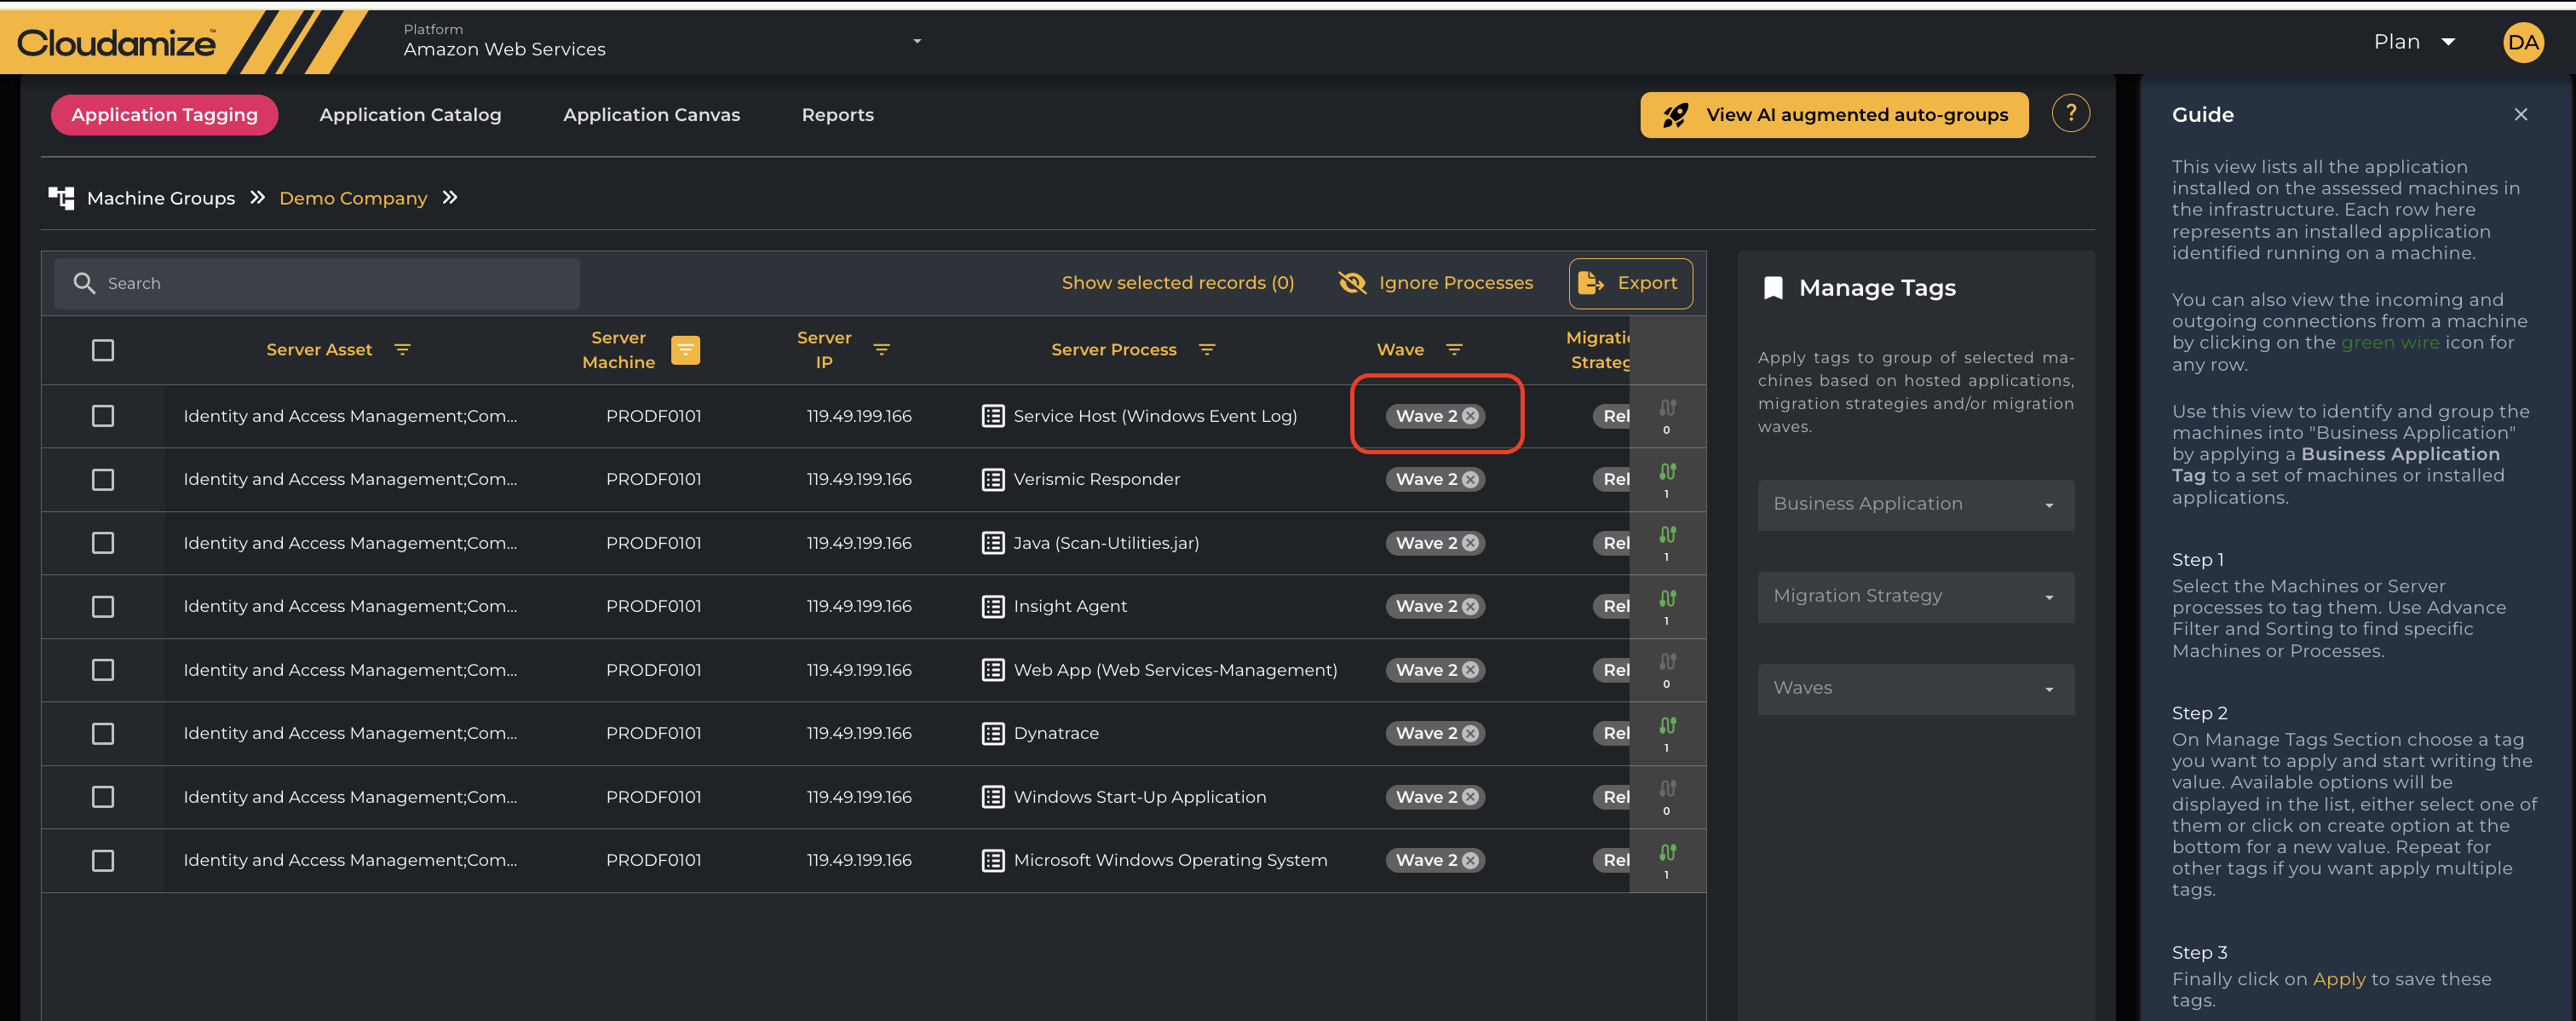Open the help question mark icon

click(2070, 114)
